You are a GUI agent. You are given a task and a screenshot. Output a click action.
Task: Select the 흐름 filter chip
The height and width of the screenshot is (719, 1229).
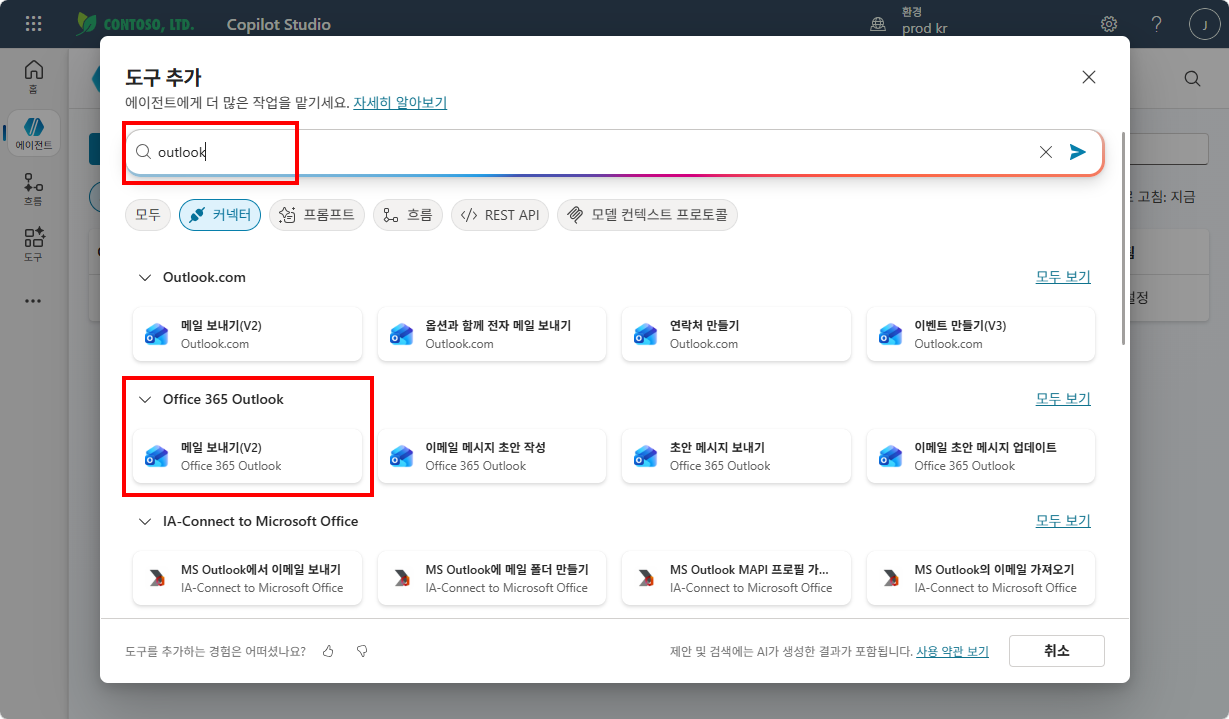408,215
